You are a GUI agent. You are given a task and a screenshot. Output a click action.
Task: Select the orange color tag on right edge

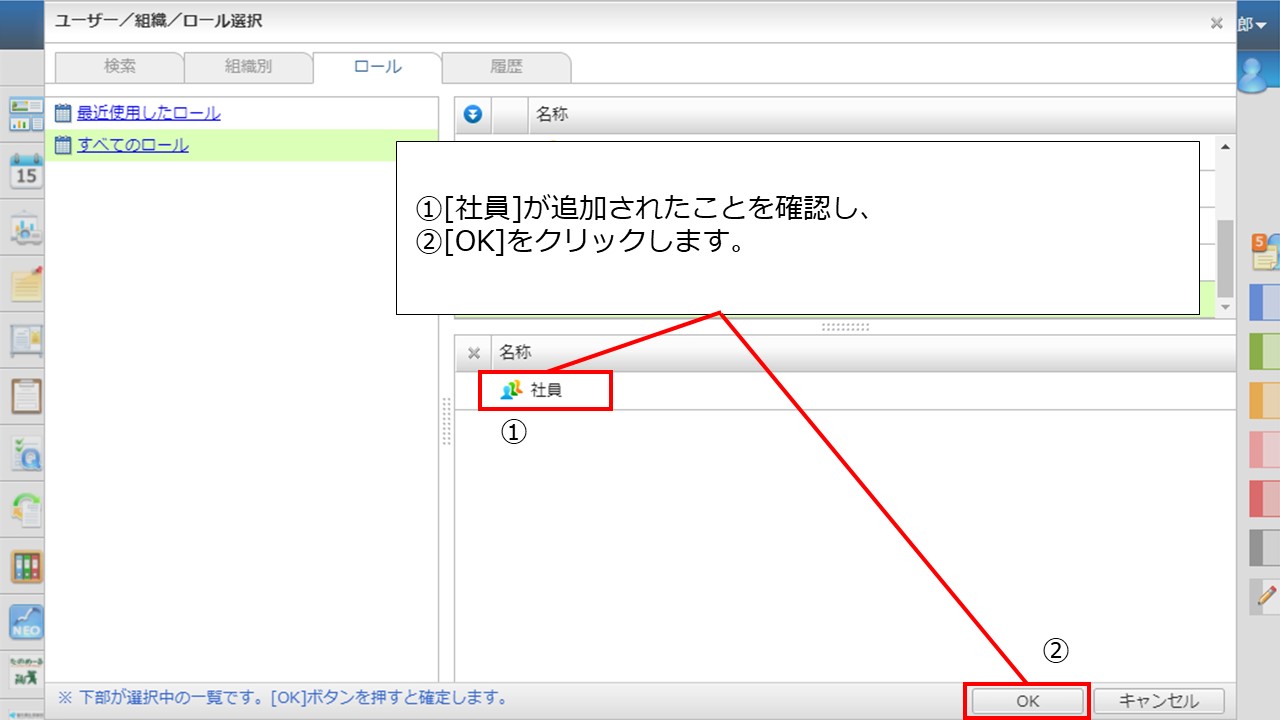(1265, 401)
